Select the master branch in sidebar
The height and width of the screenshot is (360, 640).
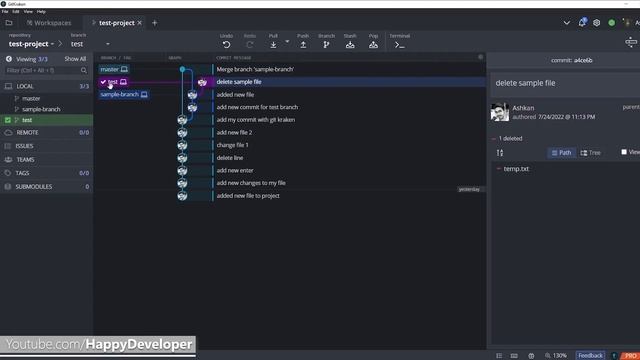tap(31, 98)
